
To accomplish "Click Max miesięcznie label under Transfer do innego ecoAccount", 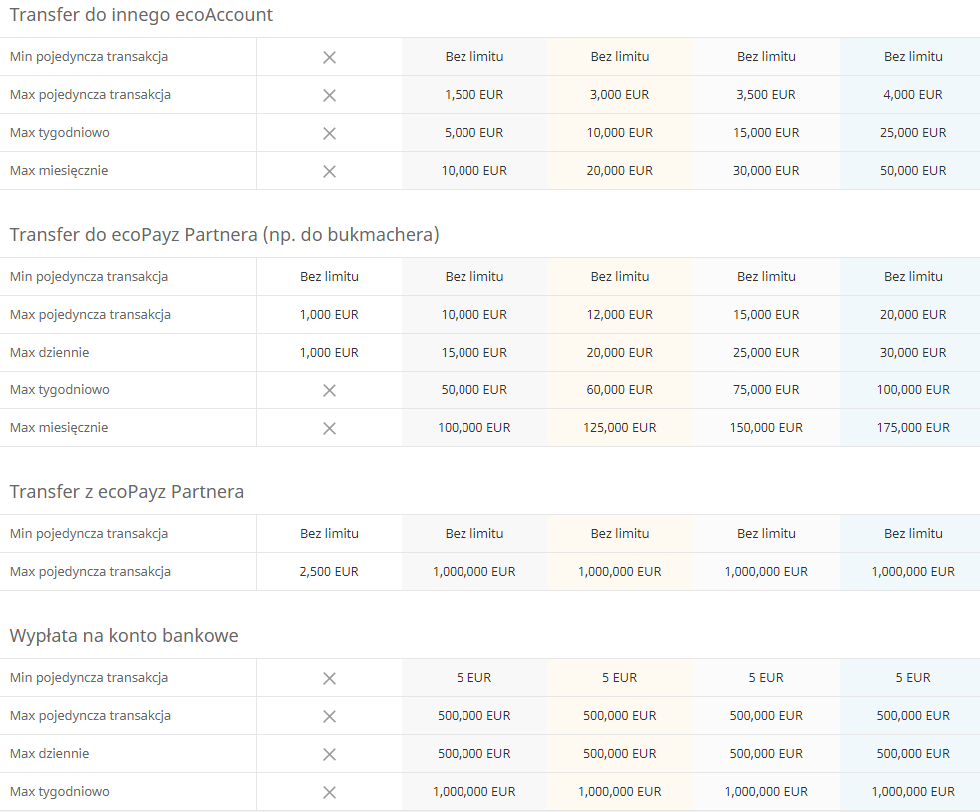I will pos(59,171).
